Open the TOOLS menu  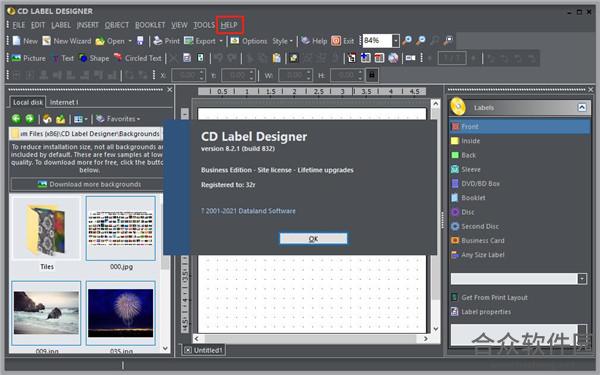(204, 25)
